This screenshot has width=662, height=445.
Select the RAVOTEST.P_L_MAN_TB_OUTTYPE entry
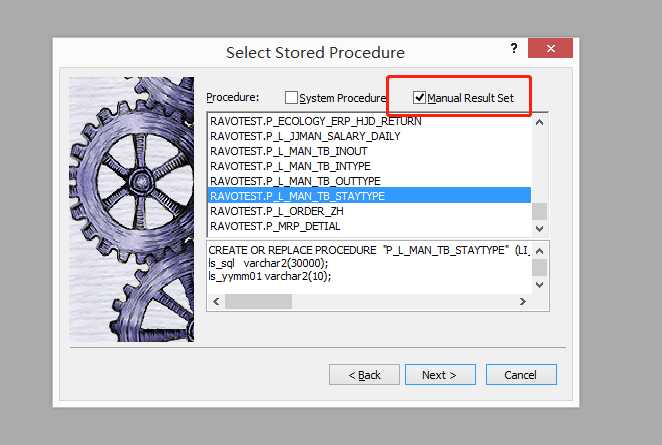[x=295, y=181]
